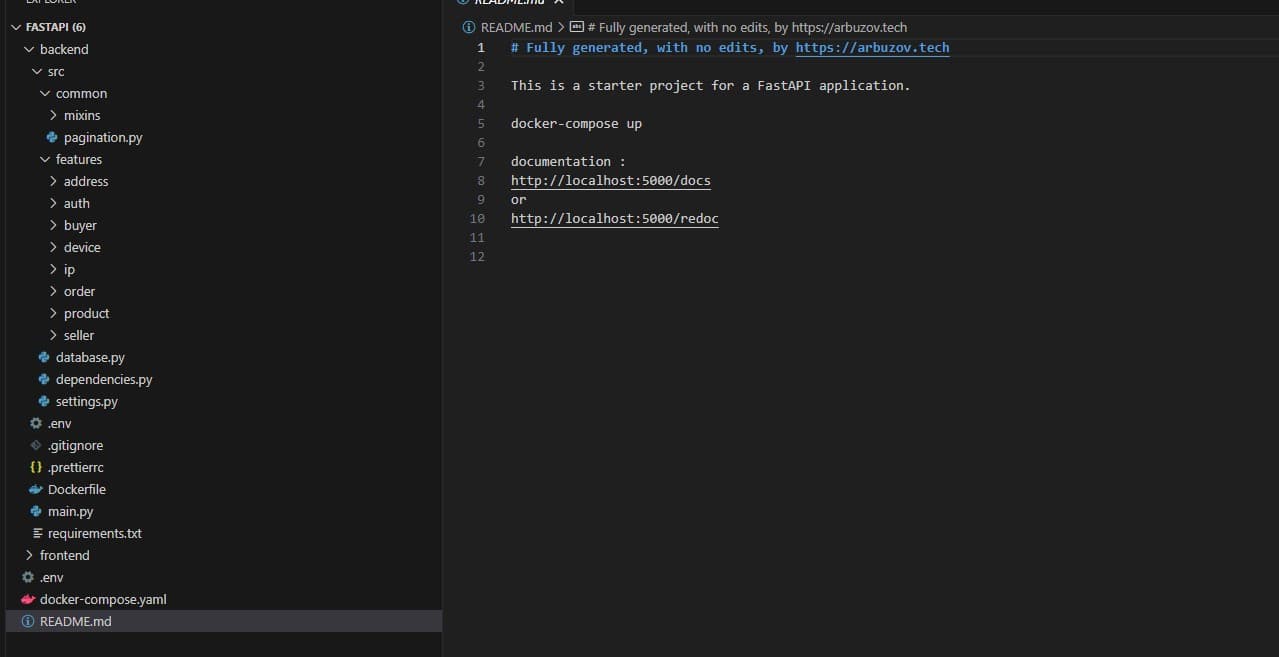Click README.md in the breadcrumb
Image resolution: width=1279 pixels, height=657 pixels.
516,27
